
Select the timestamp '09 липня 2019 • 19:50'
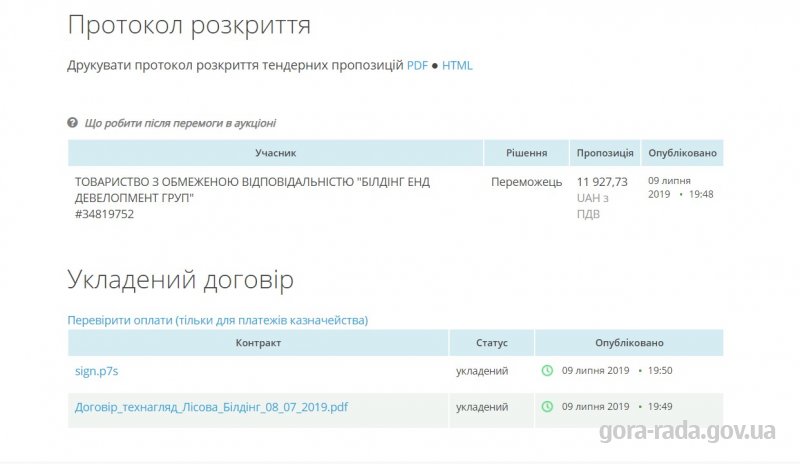click(x=617, y=371)
